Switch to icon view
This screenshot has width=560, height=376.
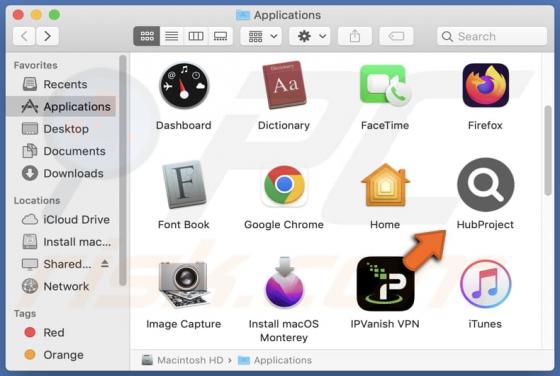click(147, 36)
